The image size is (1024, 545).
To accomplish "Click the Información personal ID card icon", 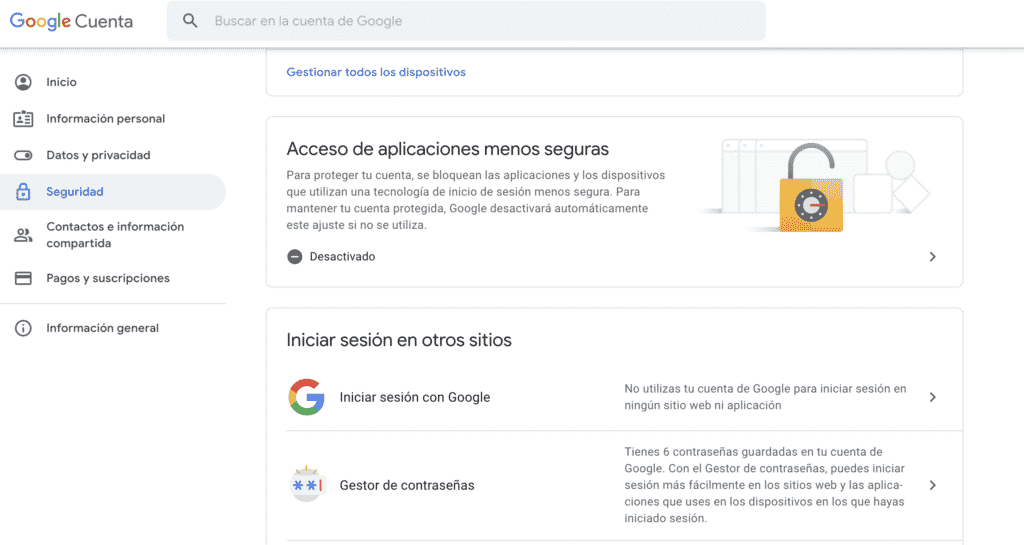I will [x=23, y=119].
